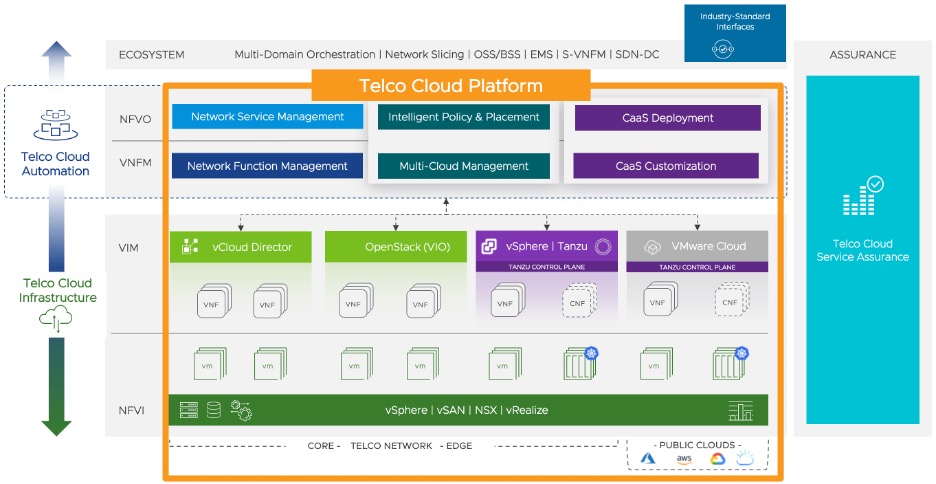
Task: Click the data center building icon in NFVI bar
Action: click(740, 411)
